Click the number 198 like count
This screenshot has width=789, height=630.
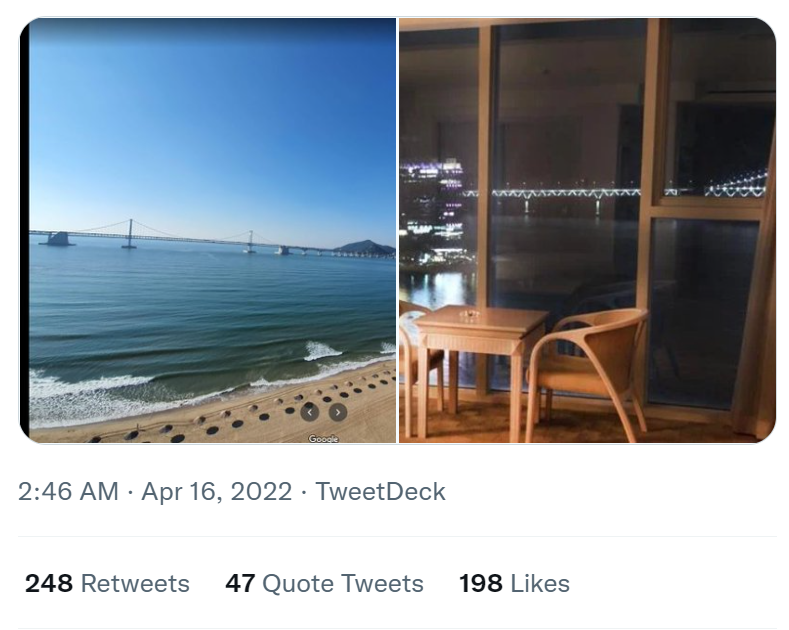481,584
